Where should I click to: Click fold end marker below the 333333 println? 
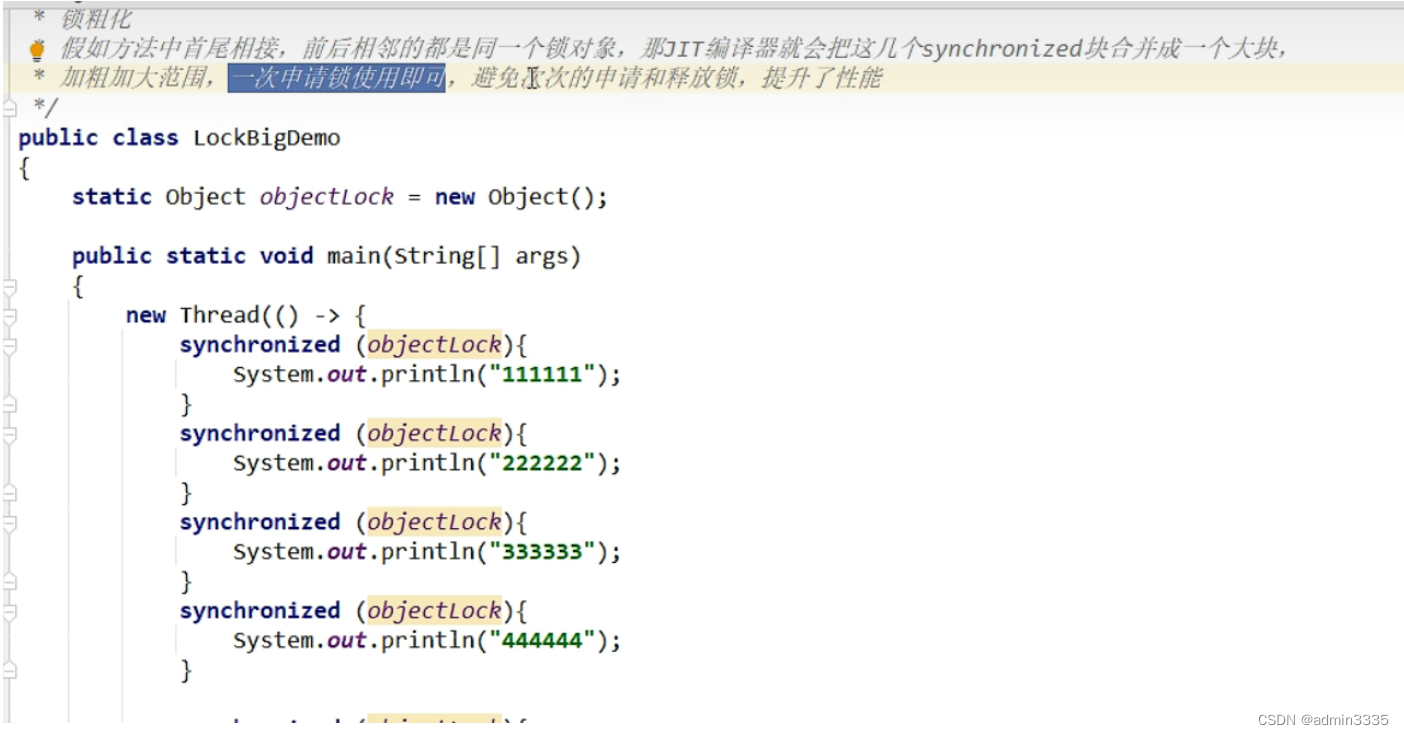point(10,582)
